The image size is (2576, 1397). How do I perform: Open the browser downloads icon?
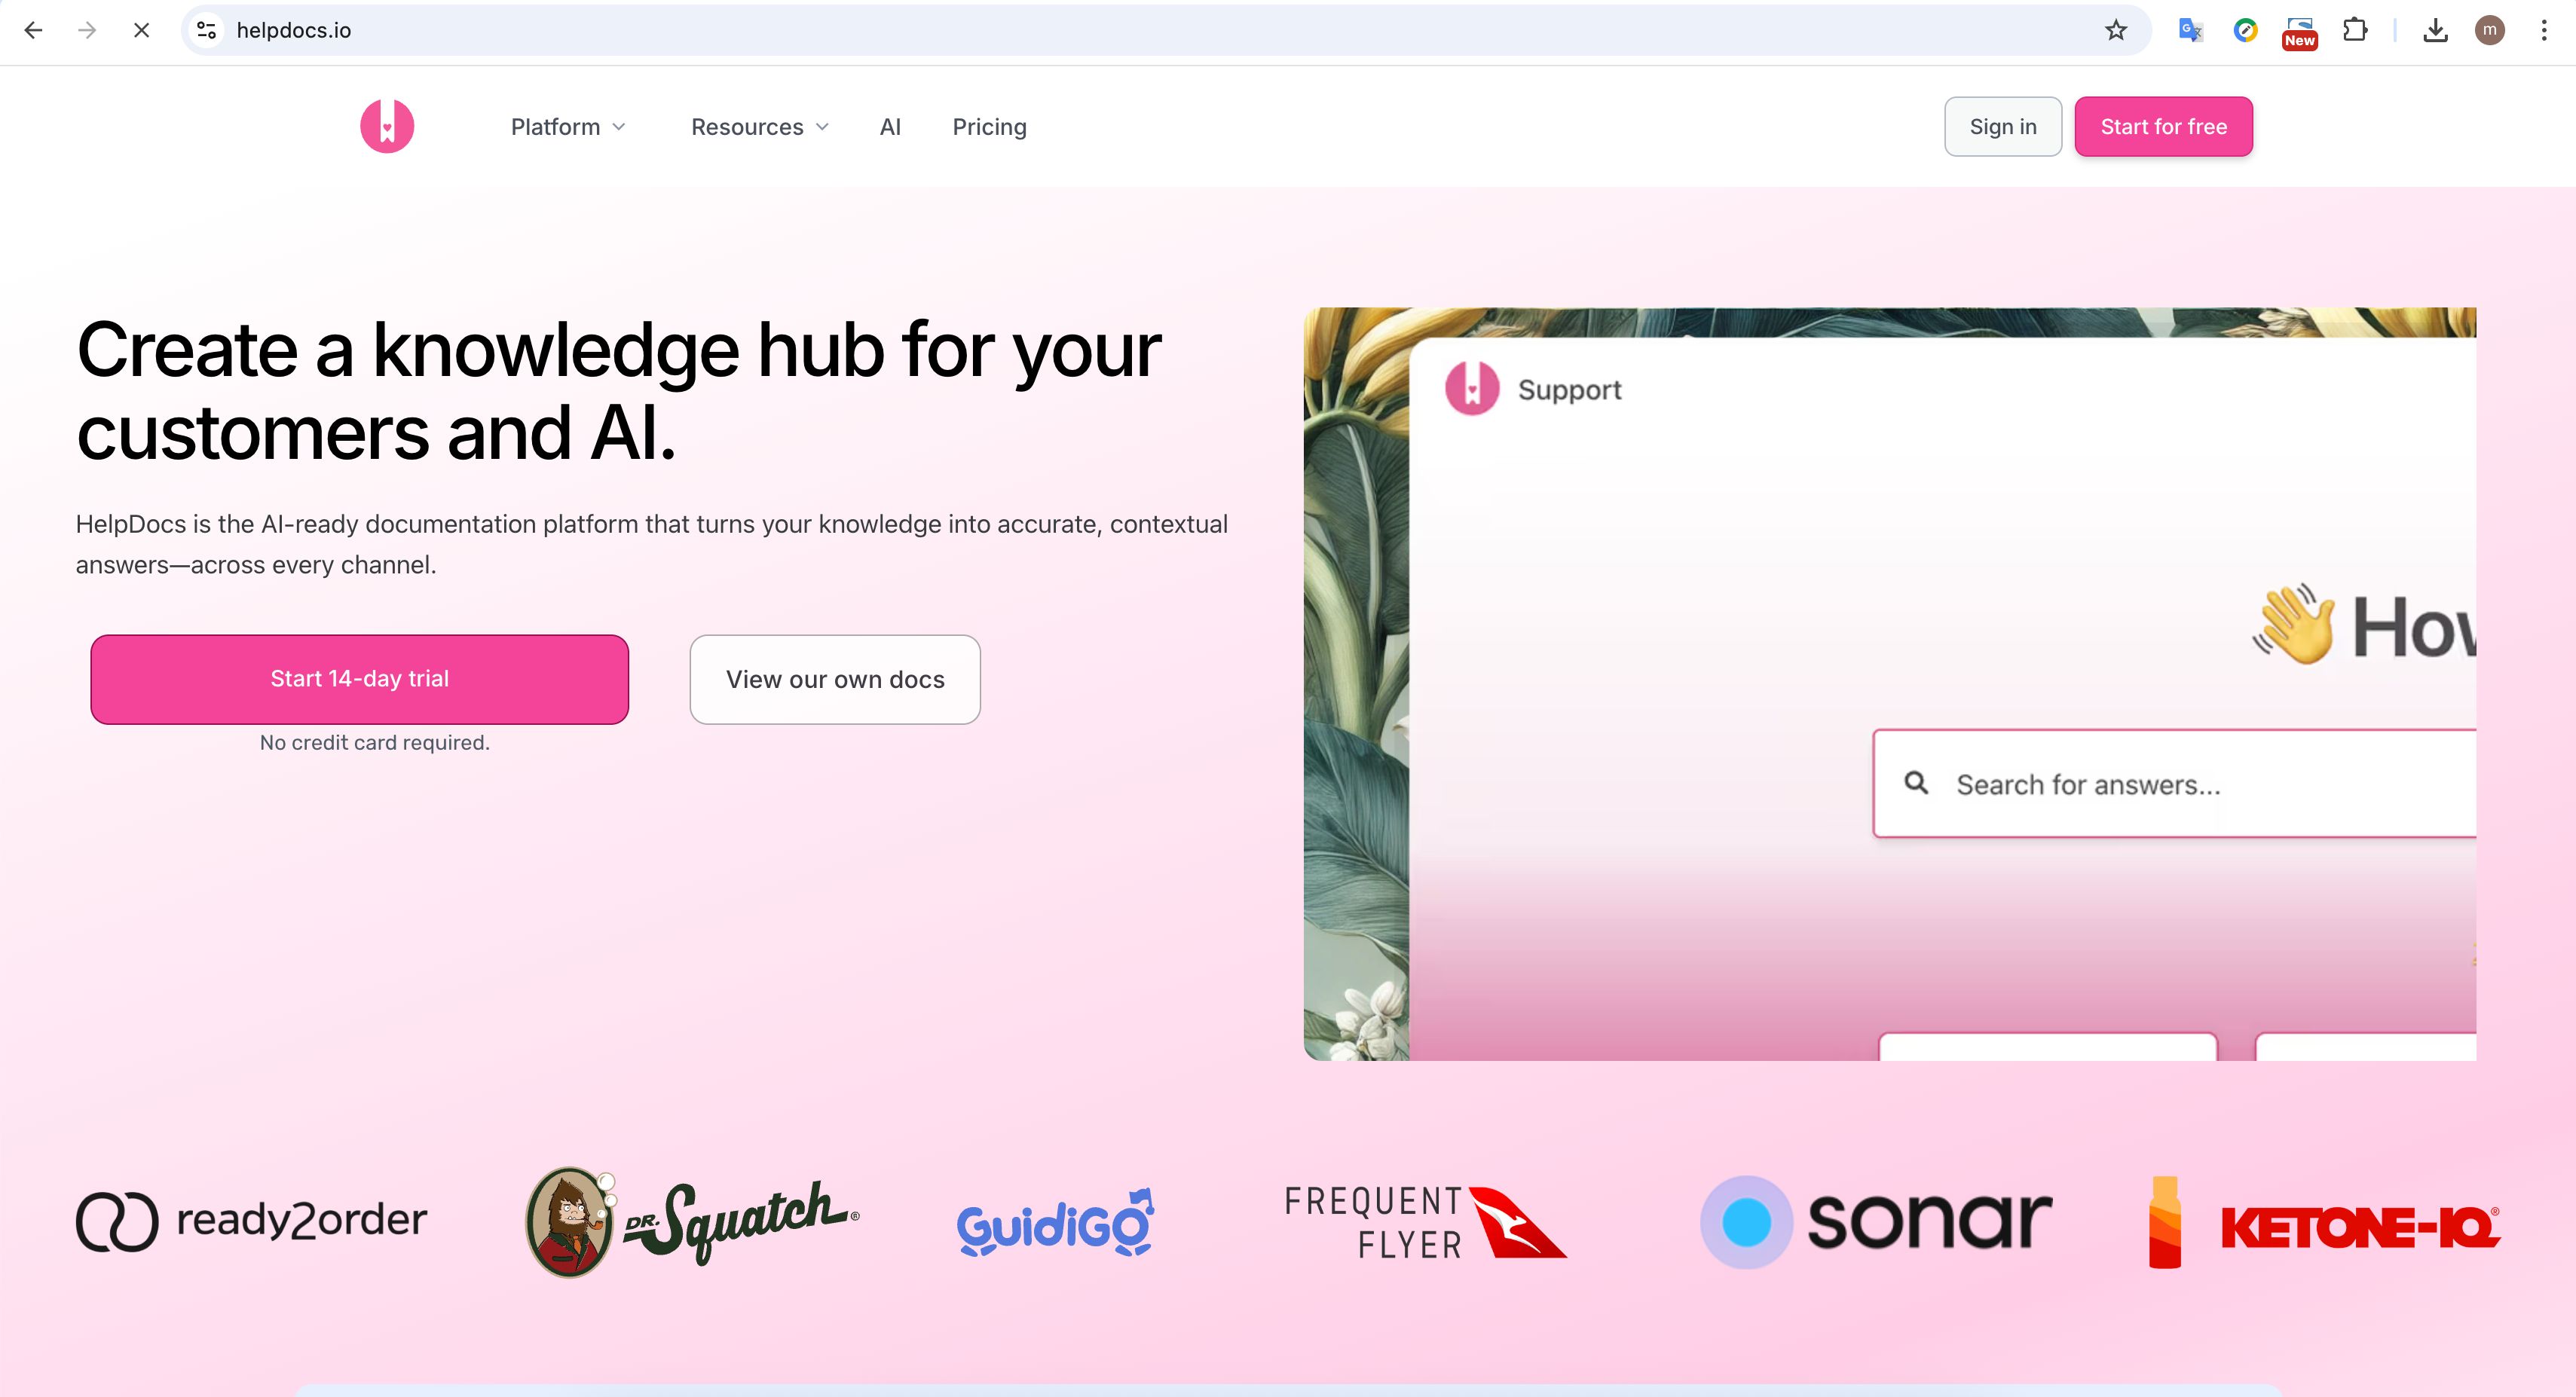[x=2436, y=30]
